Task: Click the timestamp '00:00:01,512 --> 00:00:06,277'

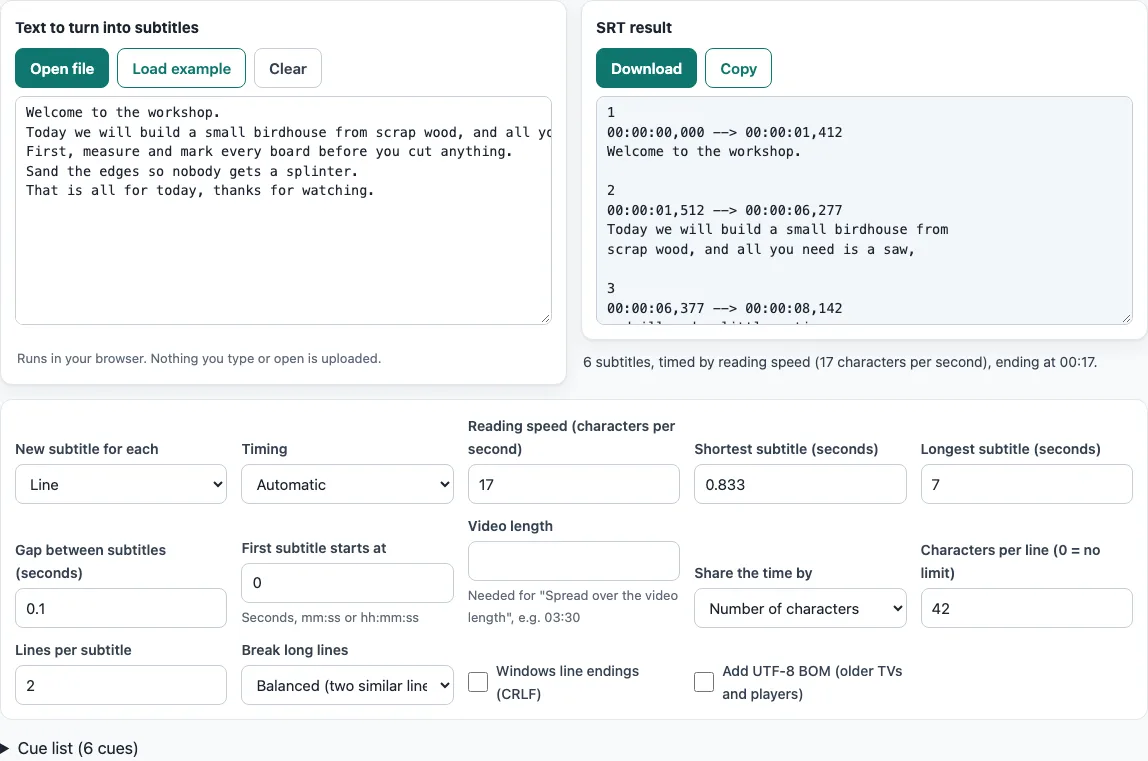Action: click(x=725, y=210)
